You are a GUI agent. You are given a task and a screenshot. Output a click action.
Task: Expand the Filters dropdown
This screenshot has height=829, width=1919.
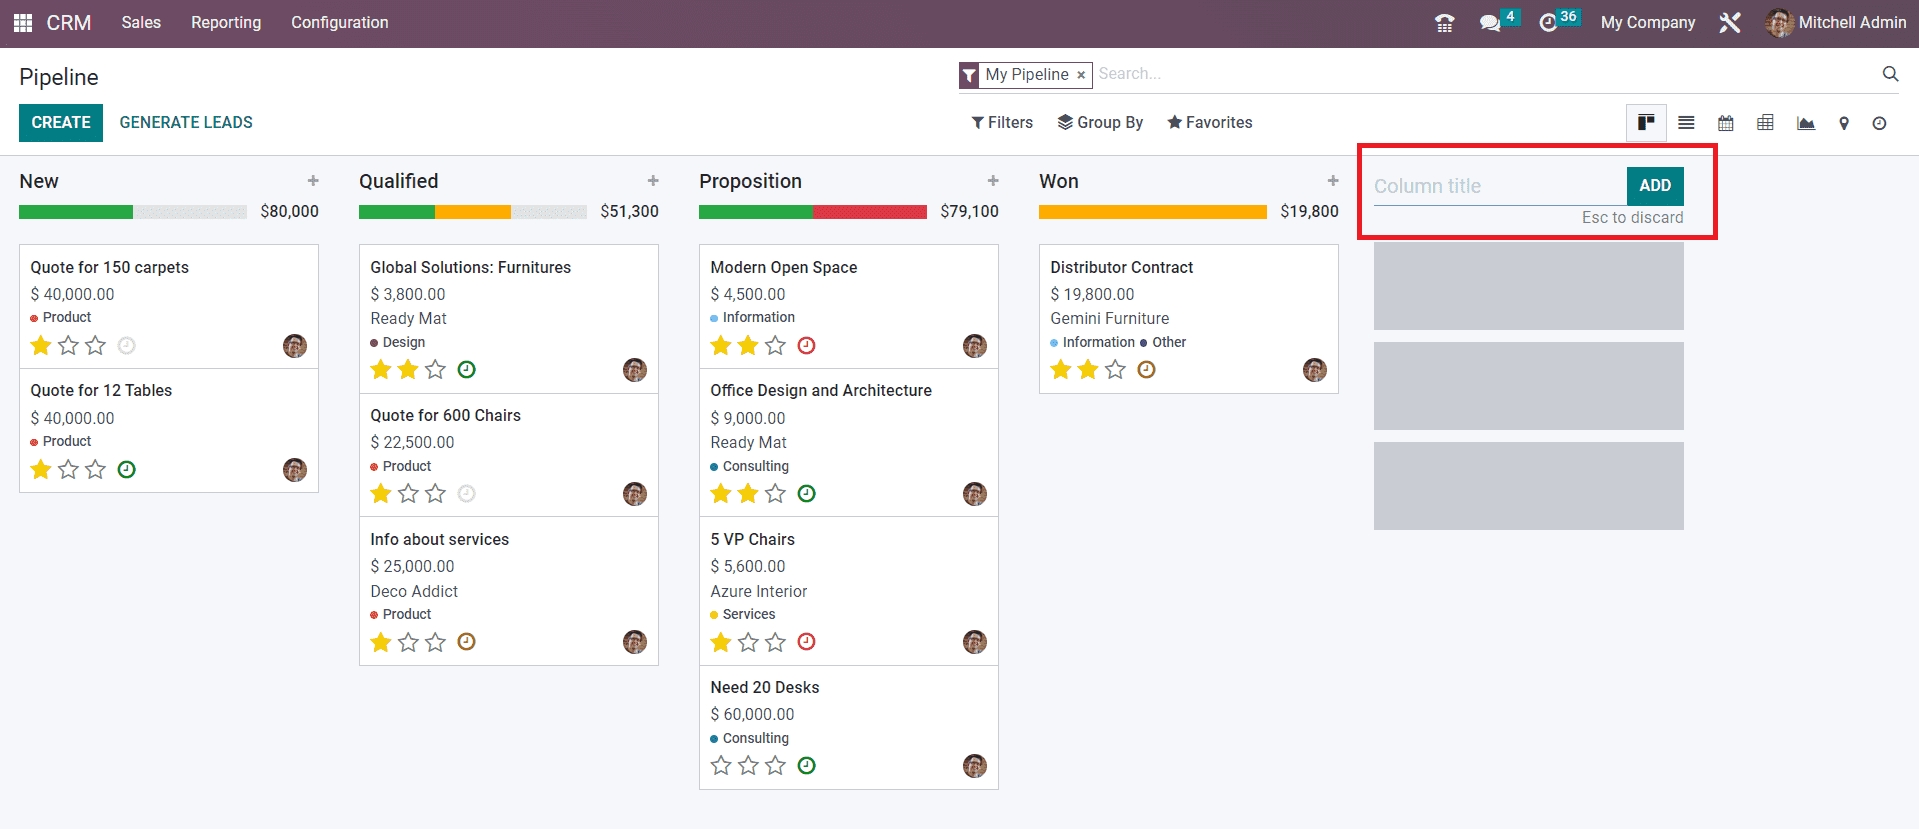(x=1002, y=122)
